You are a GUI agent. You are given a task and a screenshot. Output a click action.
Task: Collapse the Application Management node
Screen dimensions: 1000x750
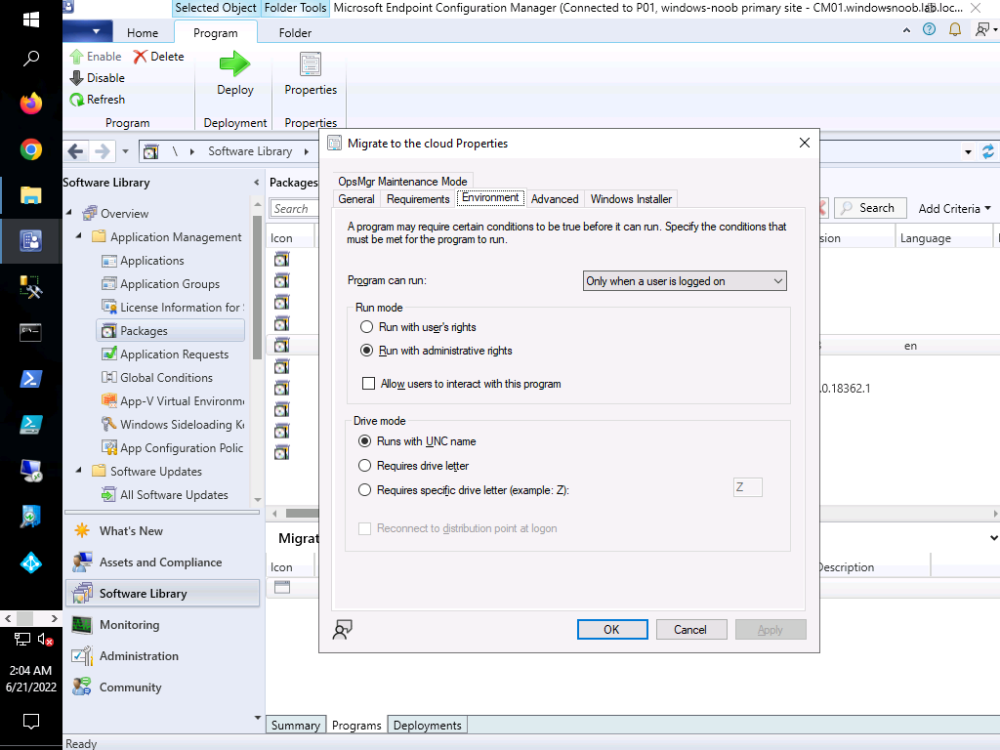tap(79, 236)
